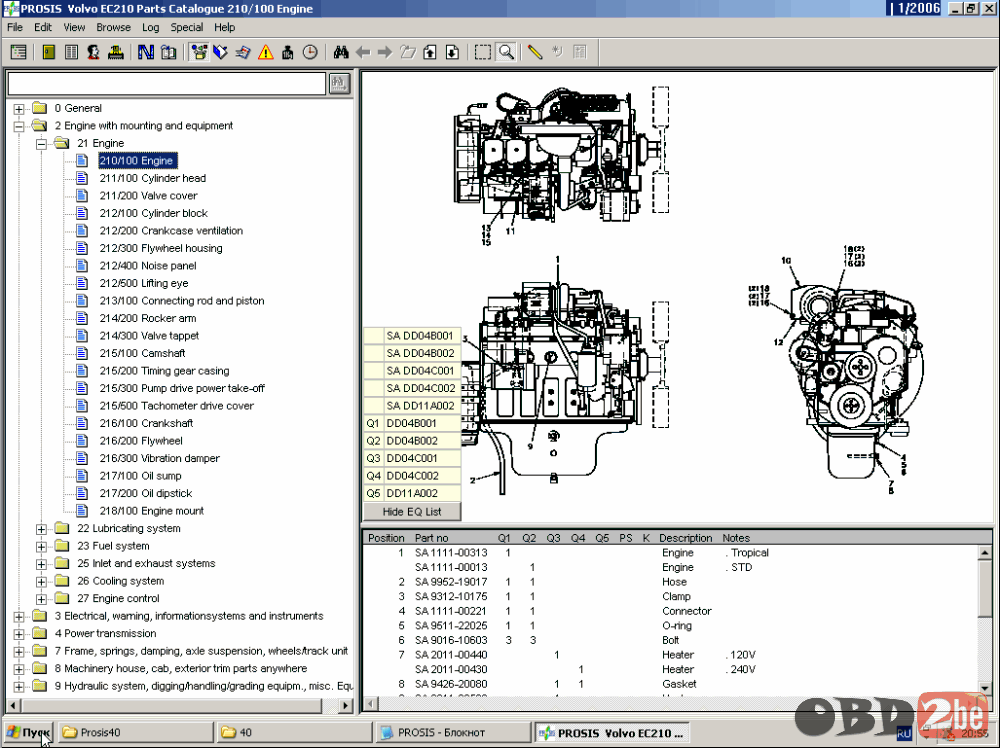Open 217/100 Oil sump page

140,476
